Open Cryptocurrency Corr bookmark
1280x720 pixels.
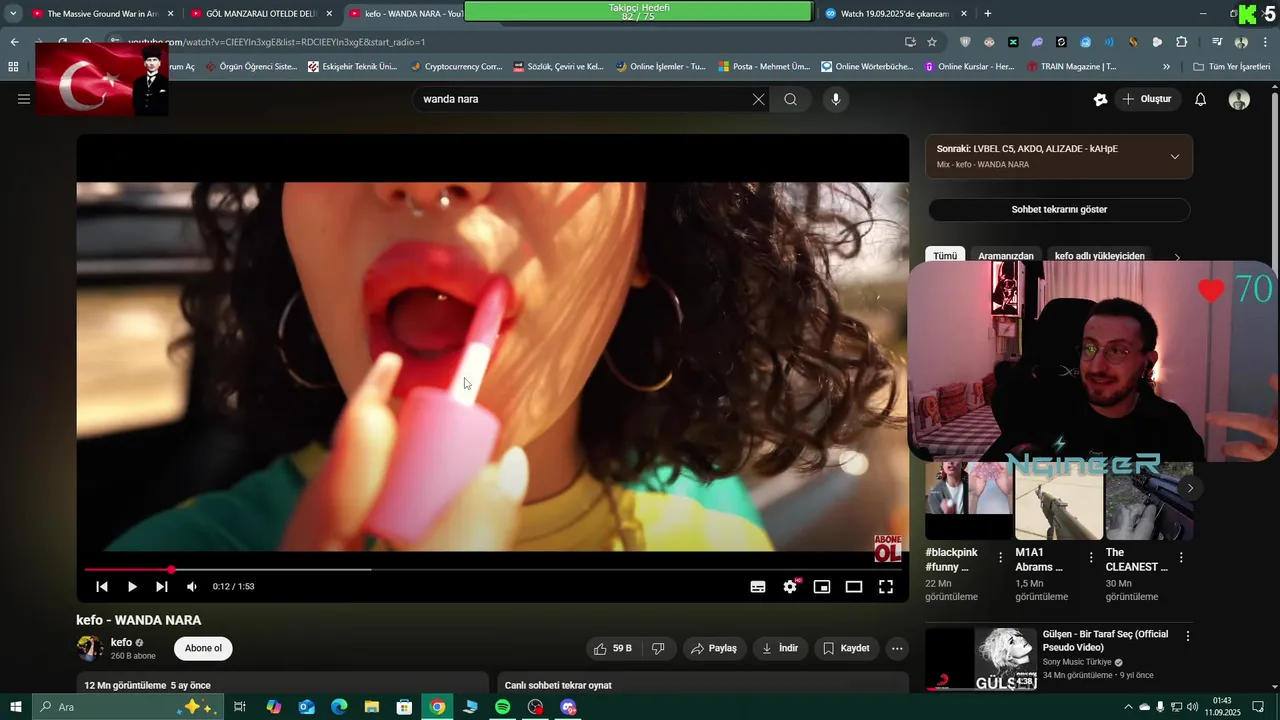456,67
